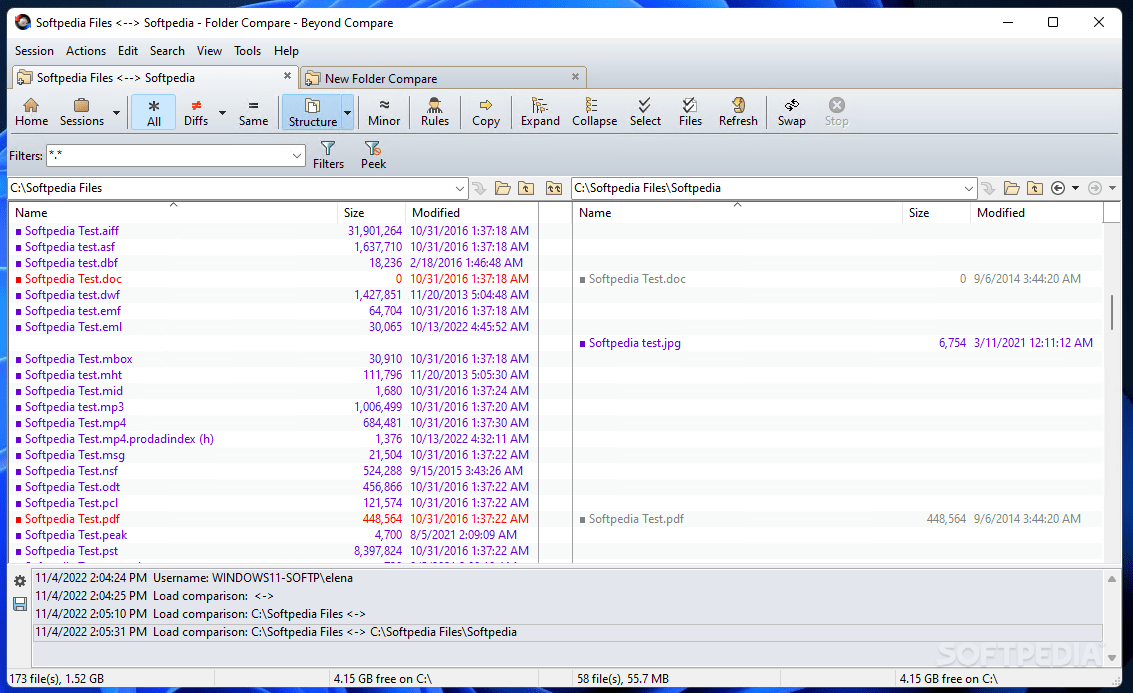Click right pane up-one-level folder icon

coord(1035,188)
